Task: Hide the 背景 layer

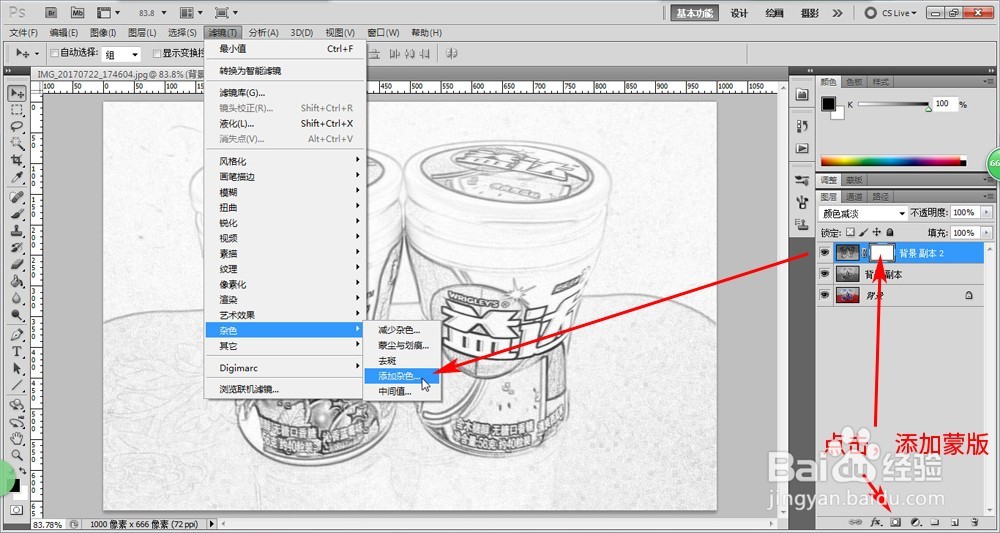Action: coord(825,295)
